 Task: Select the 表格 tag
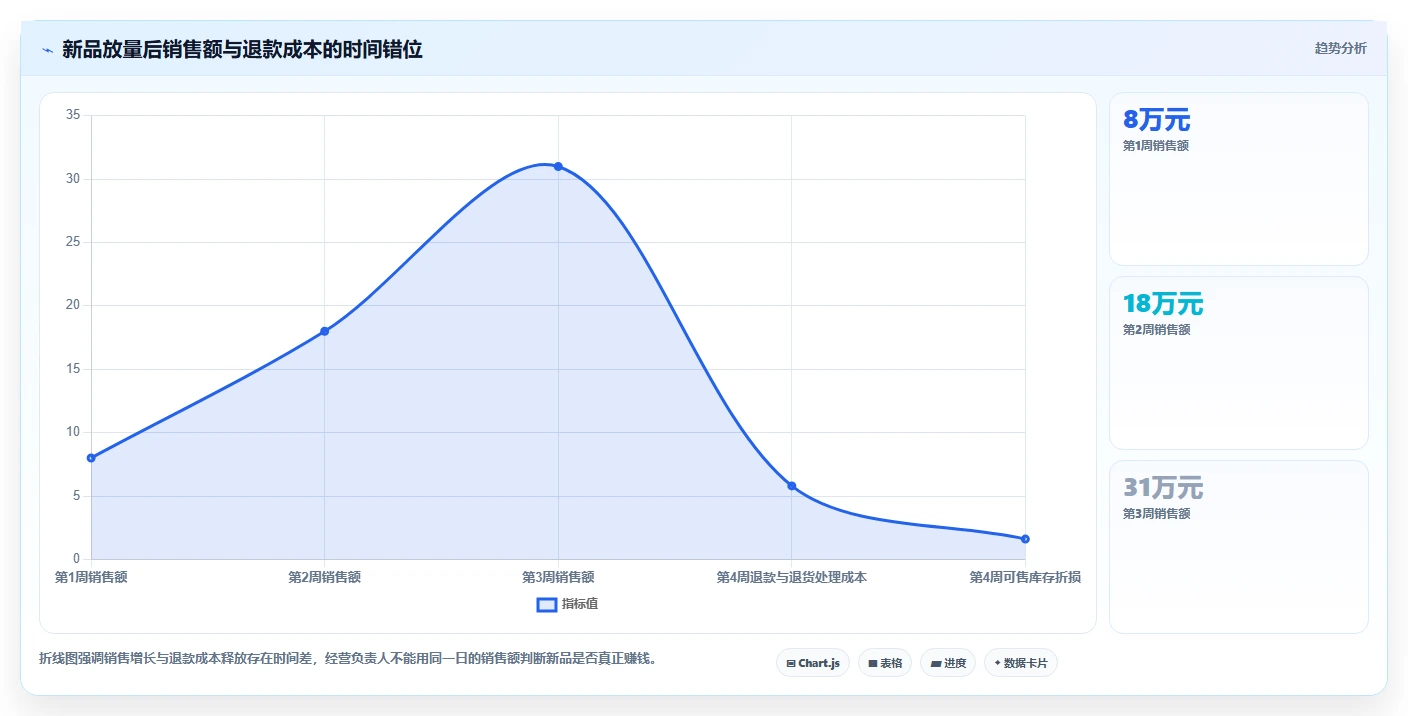tap(885, 663)
